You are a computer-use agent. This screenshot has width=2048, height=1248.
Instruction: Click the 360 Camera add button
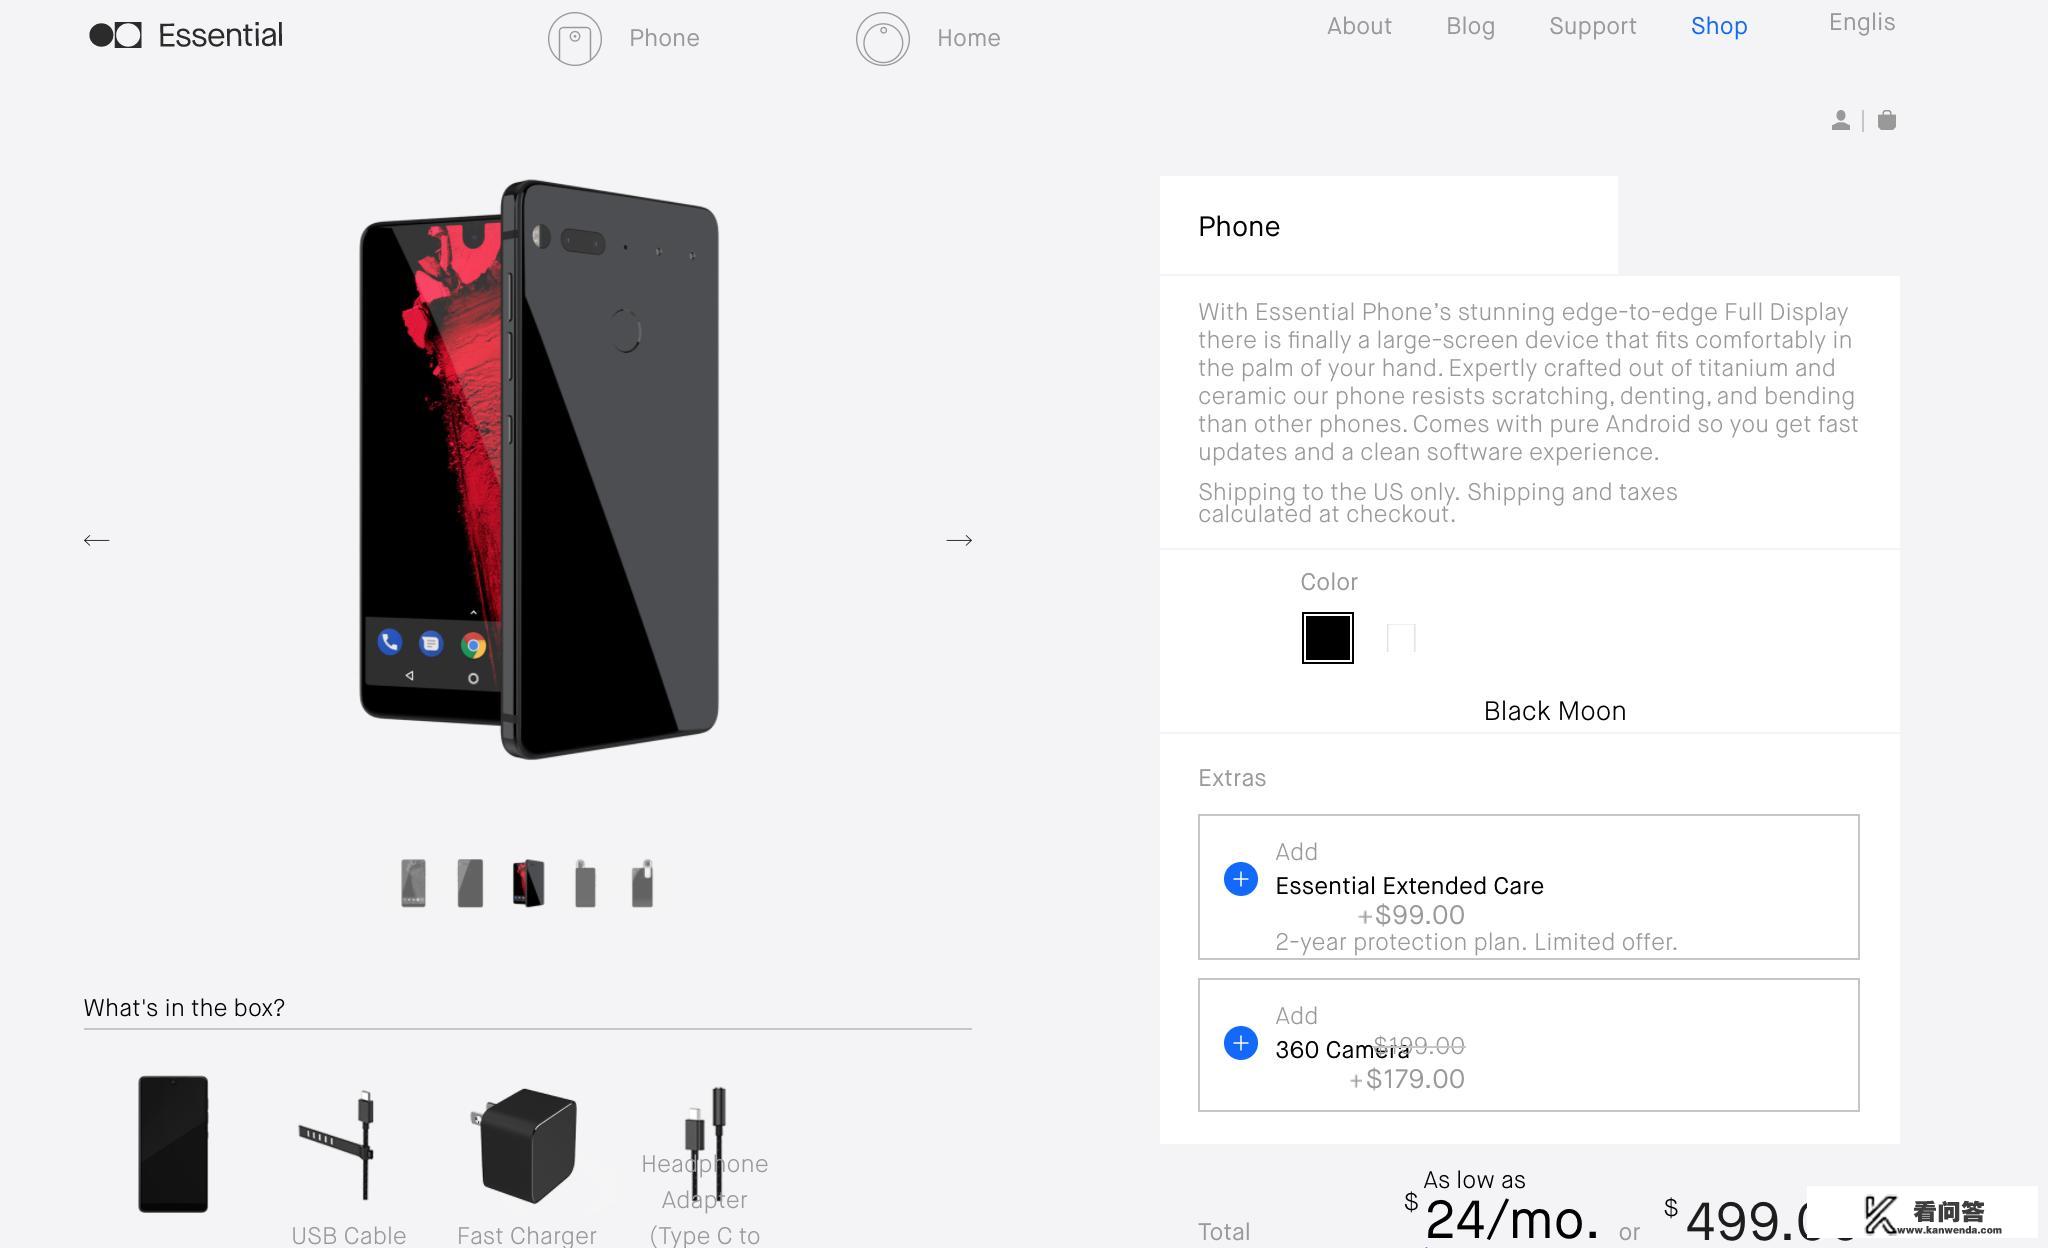(1242, 1040)
